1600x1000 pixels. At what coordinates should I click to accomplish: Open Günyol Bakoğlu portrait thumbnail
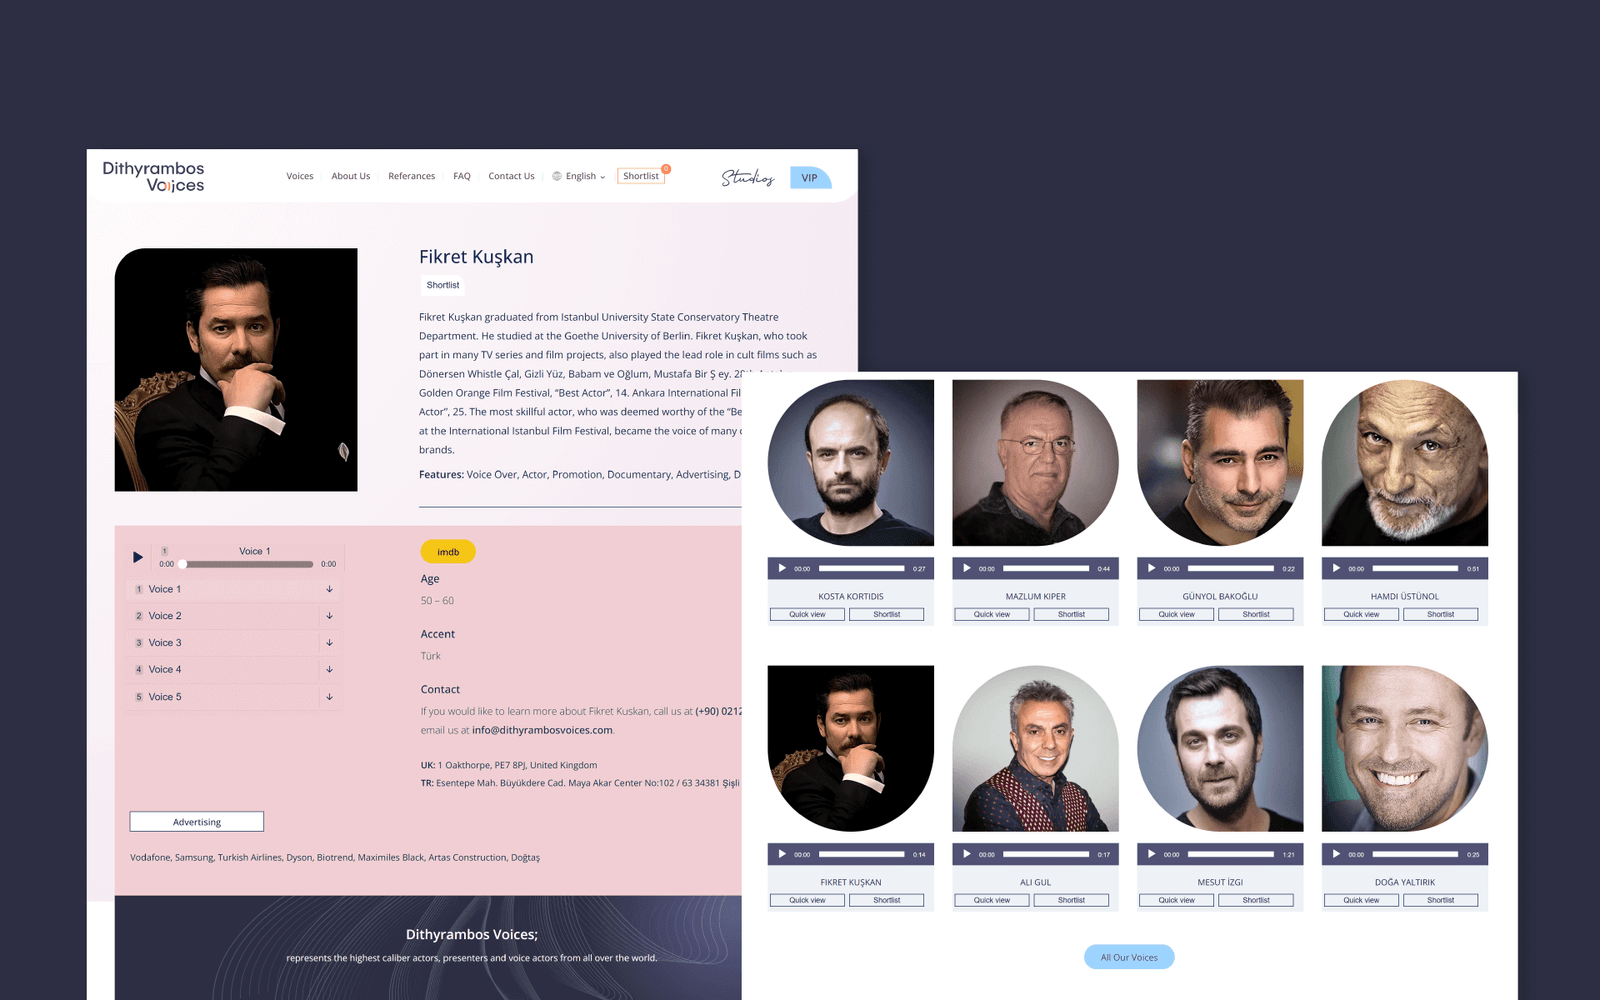pos(1220,462)
